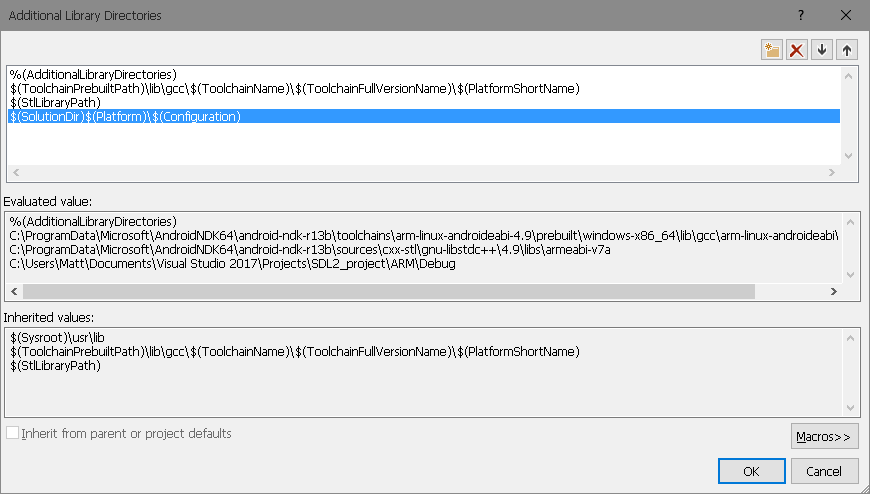Toggle Inherit from parent or project defaults
This screenshot has width=870, height=494.
12,434
